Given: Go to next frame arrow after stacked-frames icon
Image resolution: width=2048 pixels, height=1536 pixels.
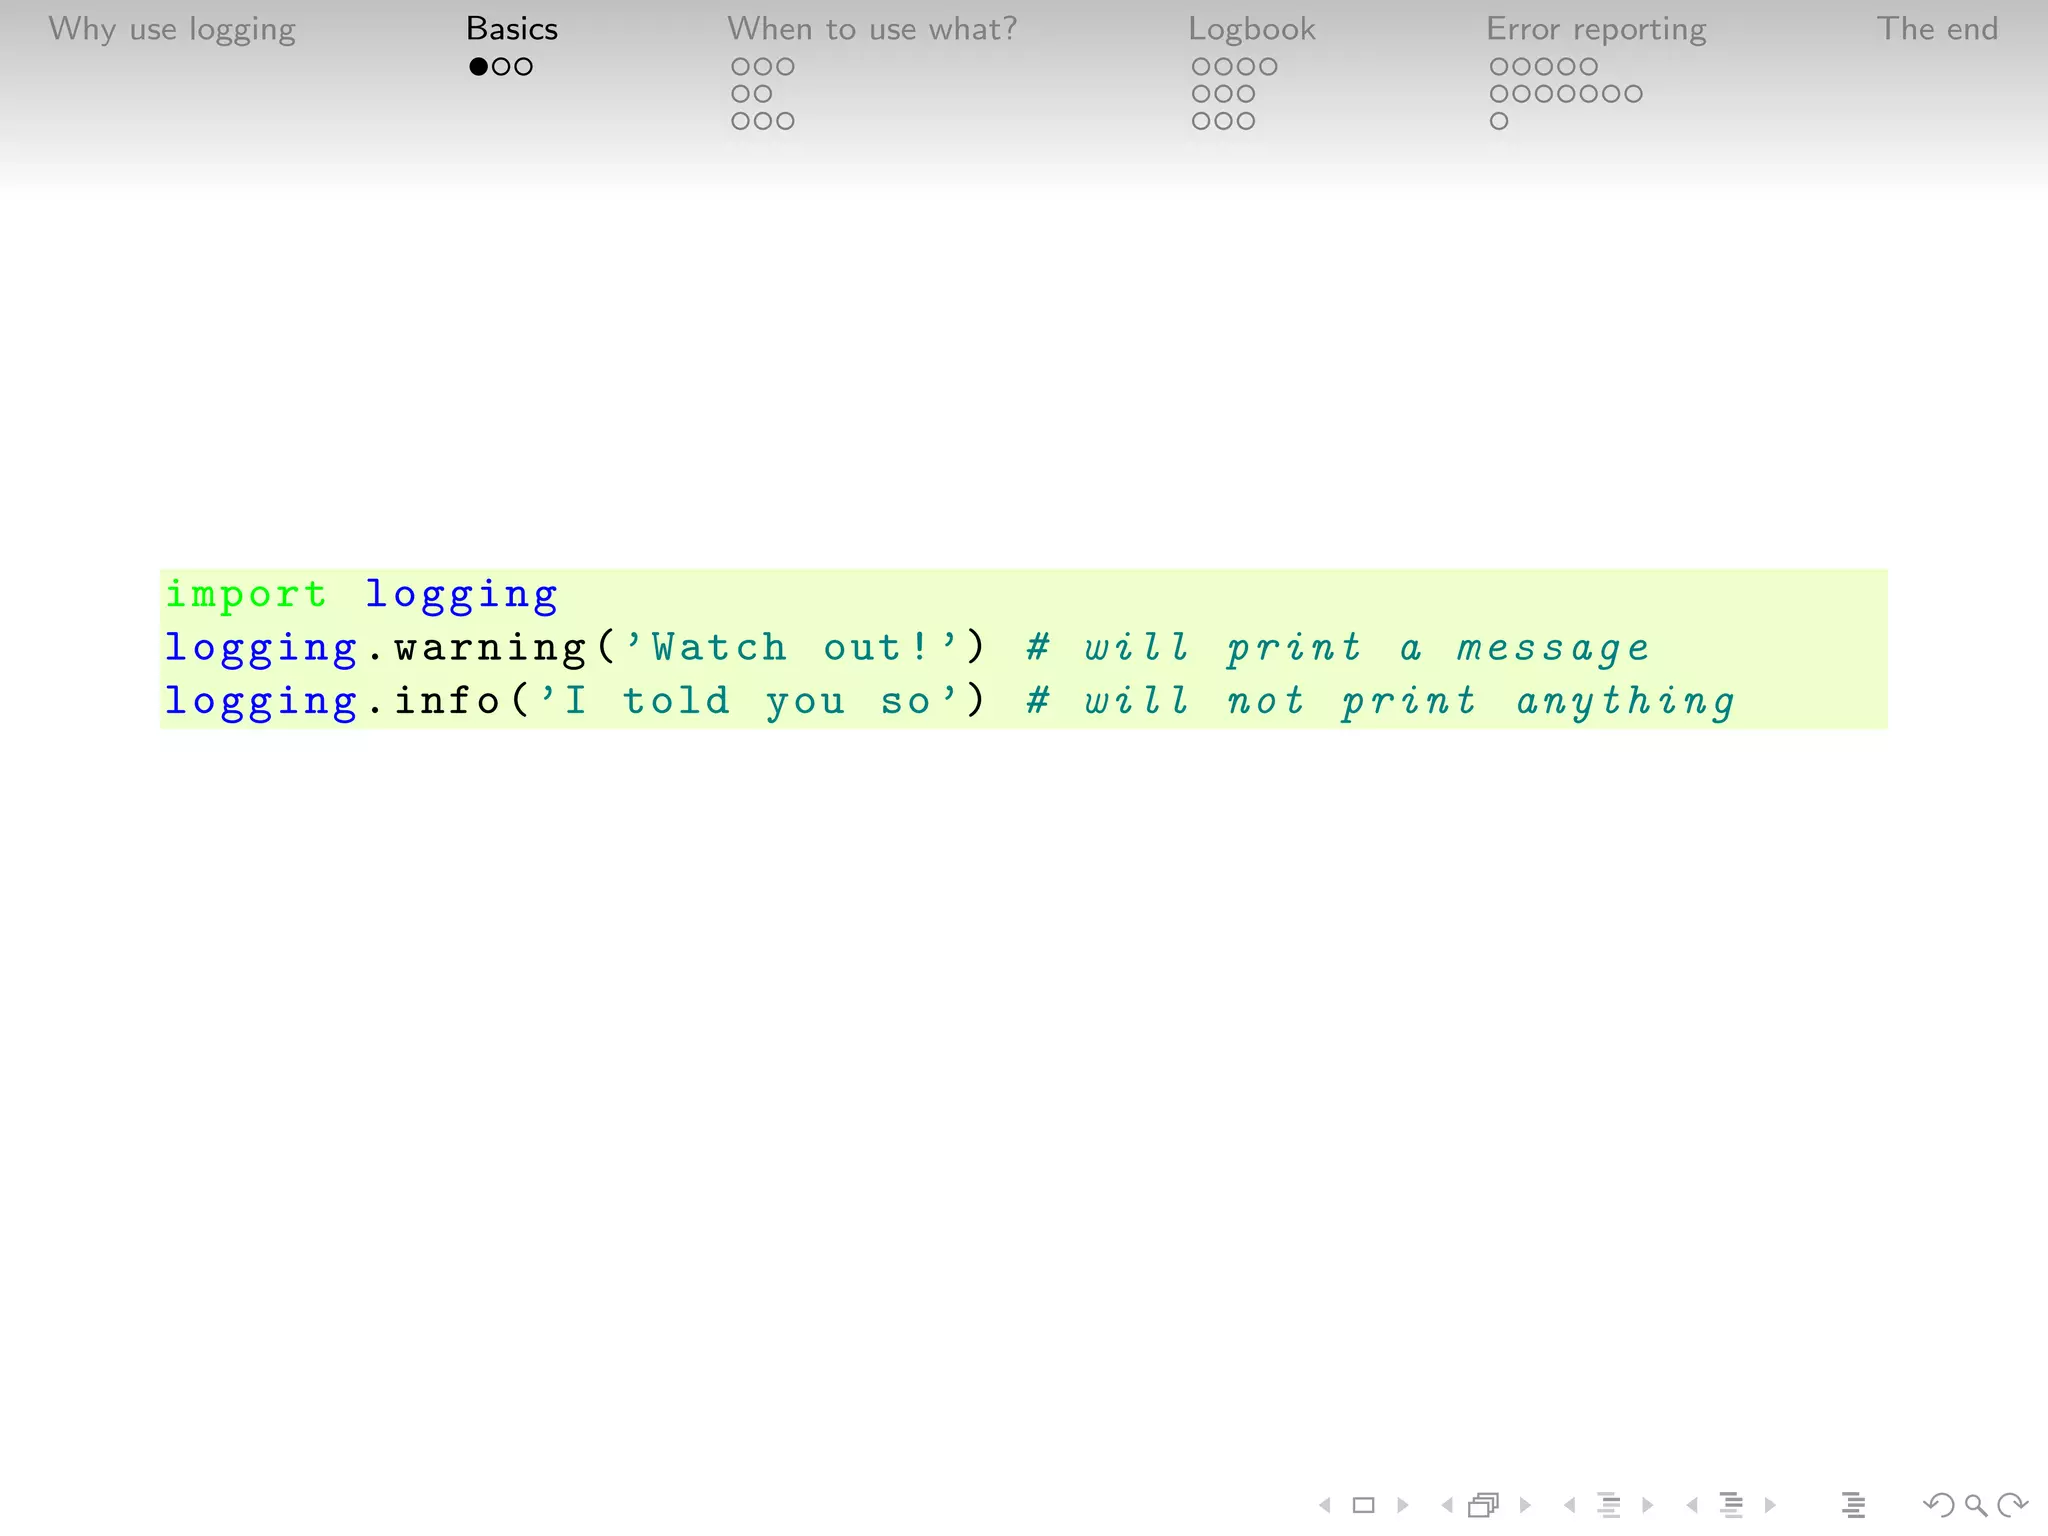Looking at the screenshot, I should tap(1525, 1505).
